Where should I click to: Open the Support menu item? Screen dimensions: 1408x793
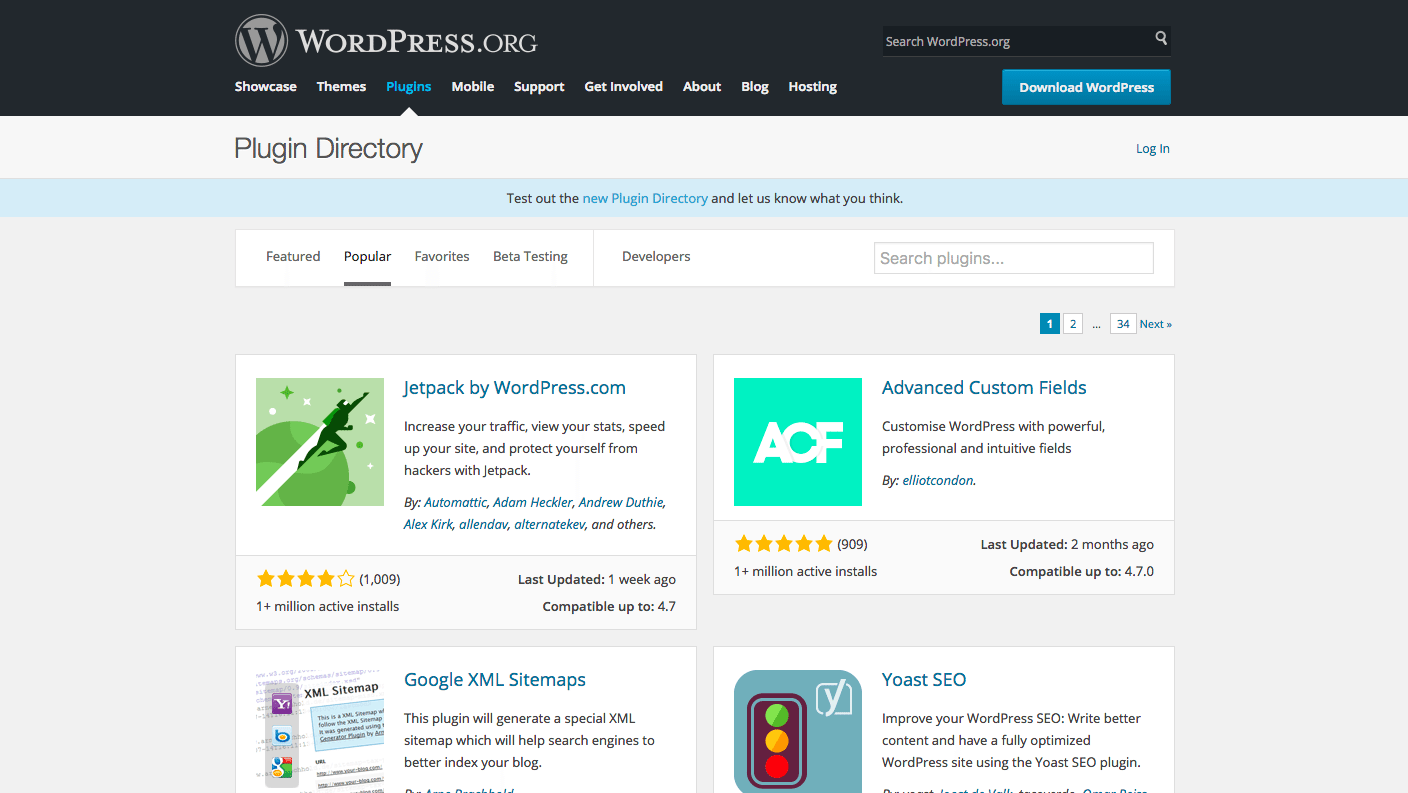point(539,86)
